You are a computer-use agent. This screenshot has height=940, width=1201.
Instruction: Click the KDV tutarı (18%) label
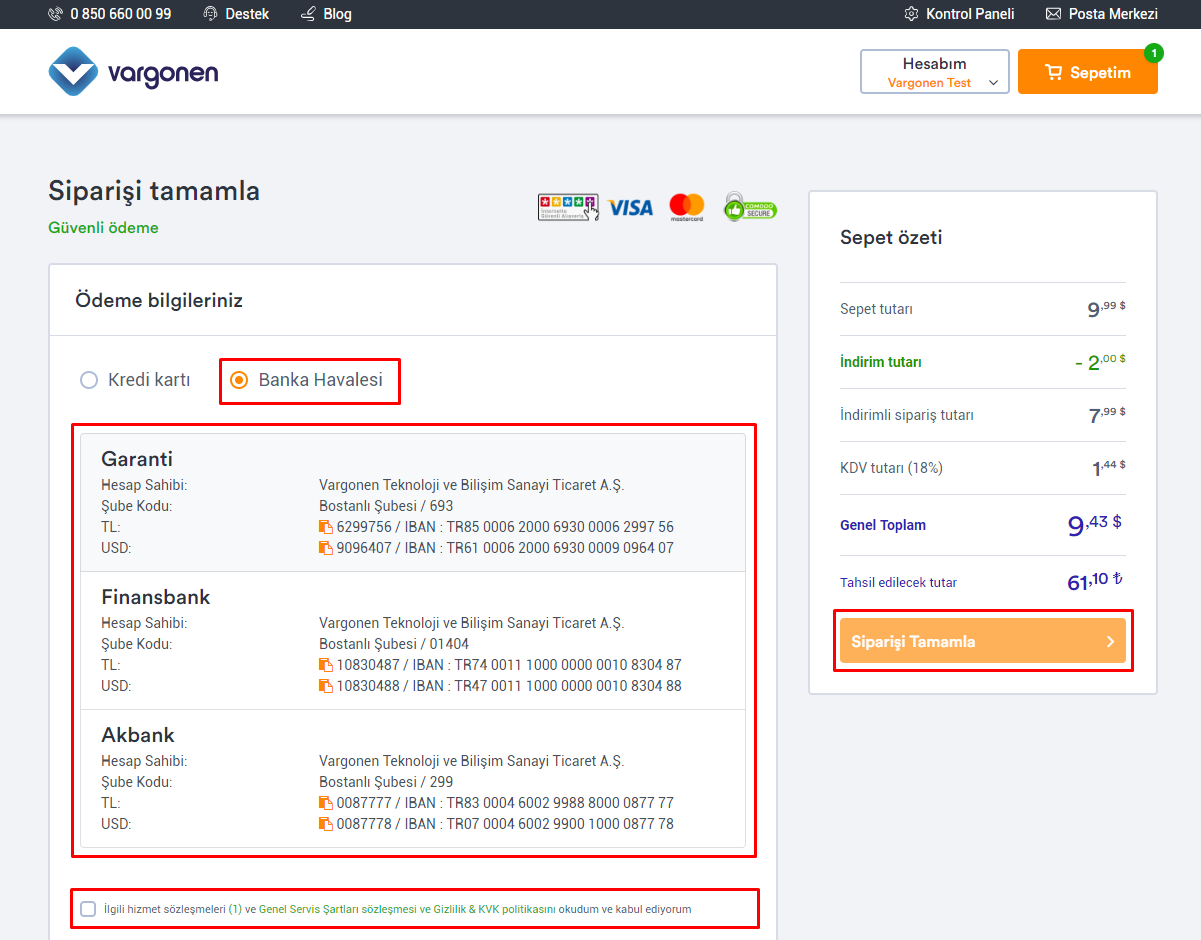pyautogui.click(x=891, y=468)
